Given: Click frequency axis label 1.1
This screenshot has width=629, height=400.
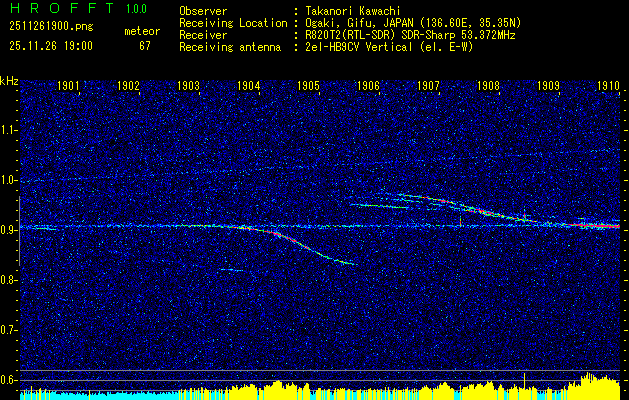Looking at the screenshot, I should [8, 130].
